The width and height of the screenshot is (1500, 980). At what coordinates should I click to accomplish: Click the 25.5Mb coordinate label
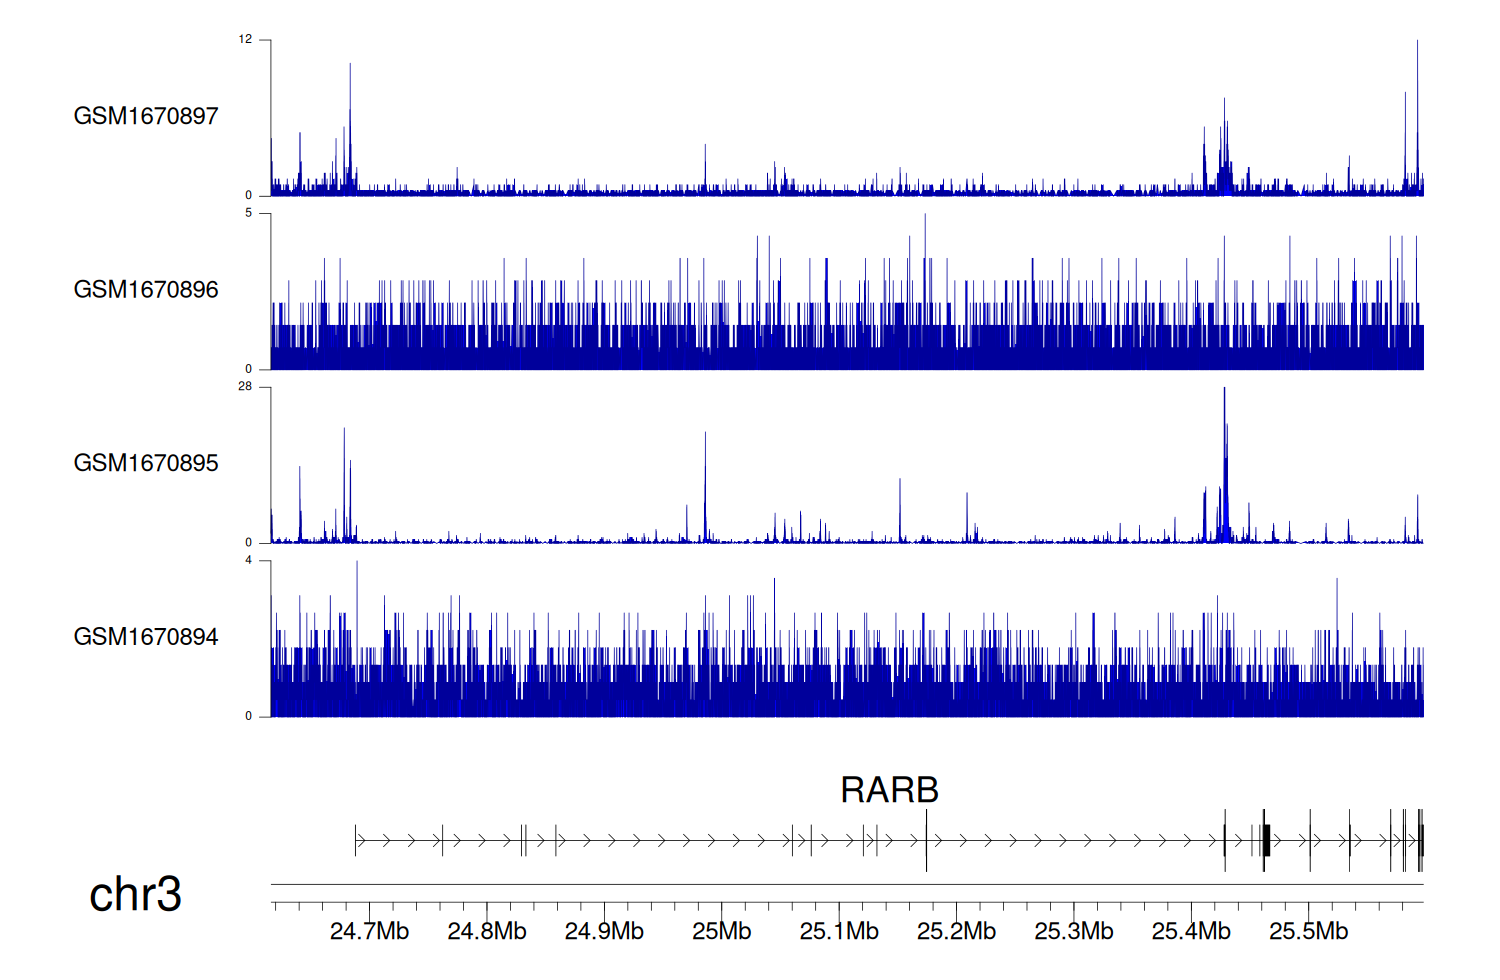(1308, 931)
